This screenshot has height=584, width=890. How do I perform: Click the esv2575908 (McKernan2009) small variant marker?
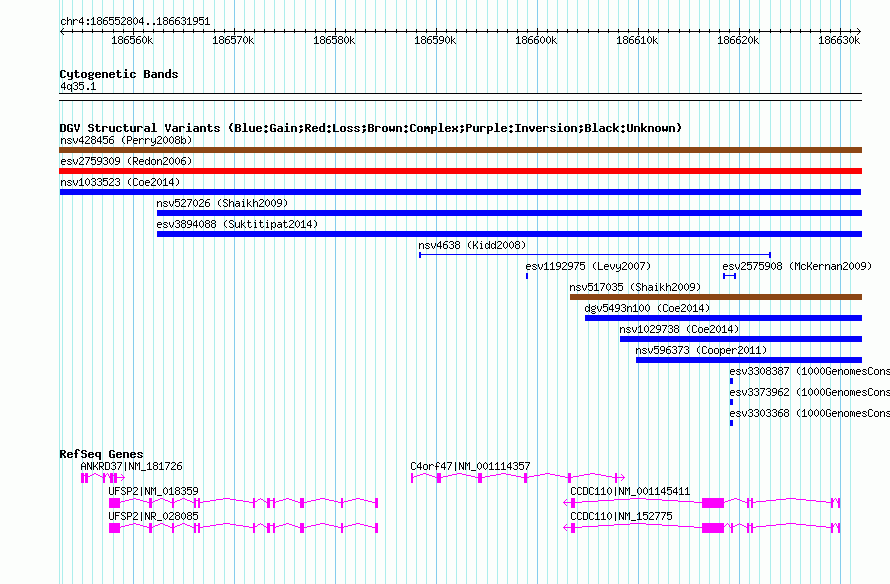729,276
